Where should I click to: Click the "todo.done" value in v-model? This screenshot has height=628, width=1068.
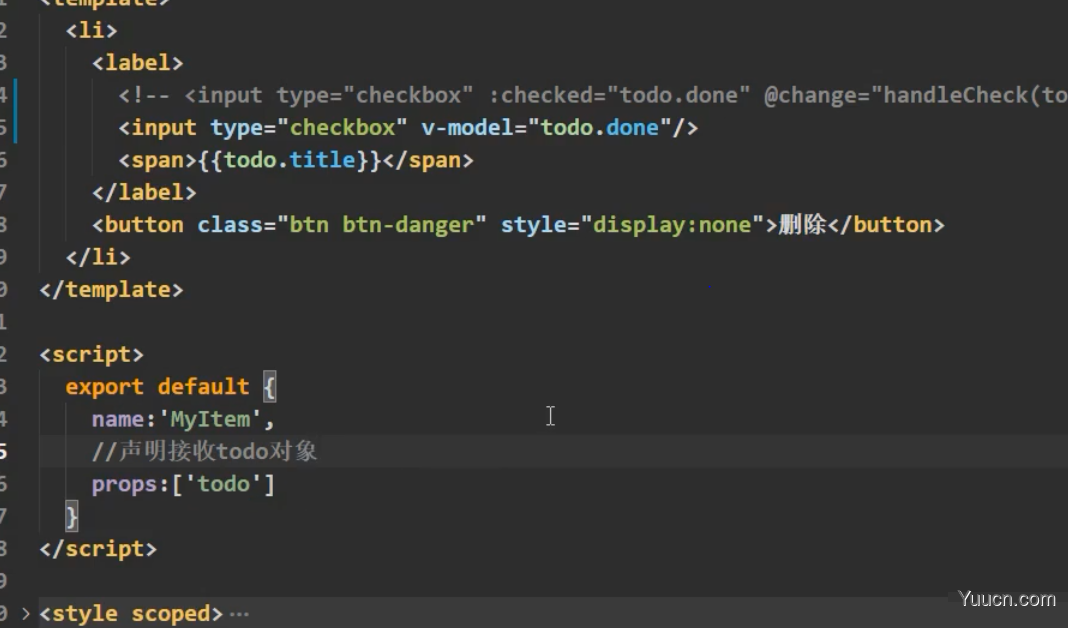pos(599,127)
